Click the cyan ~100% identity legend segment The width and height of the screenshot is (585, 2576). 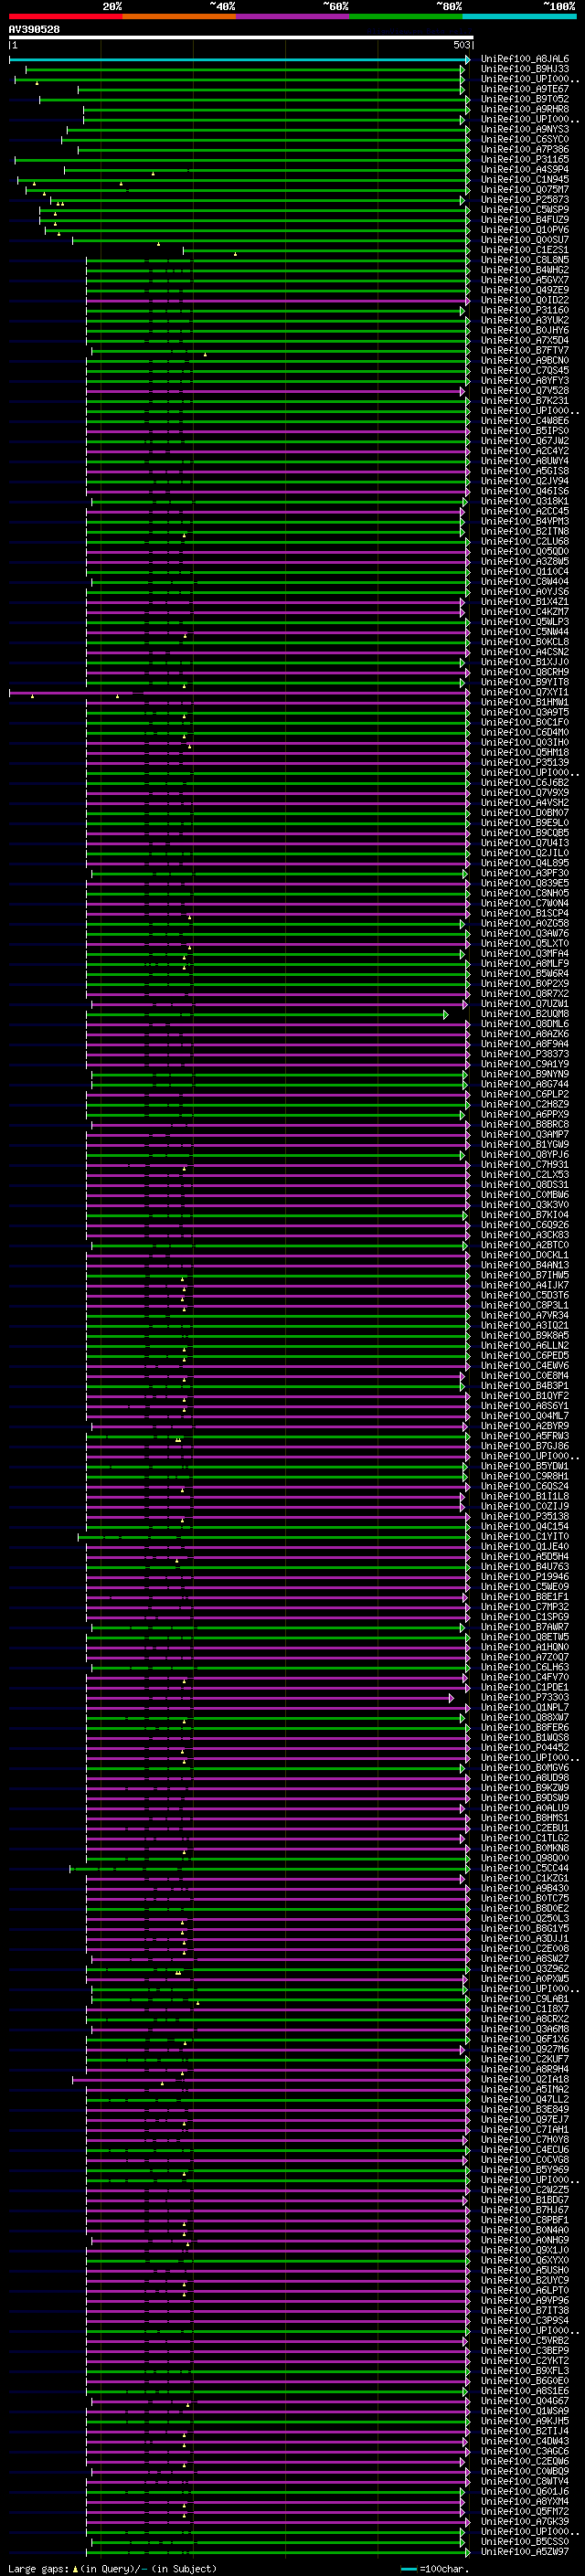(519, 16)
